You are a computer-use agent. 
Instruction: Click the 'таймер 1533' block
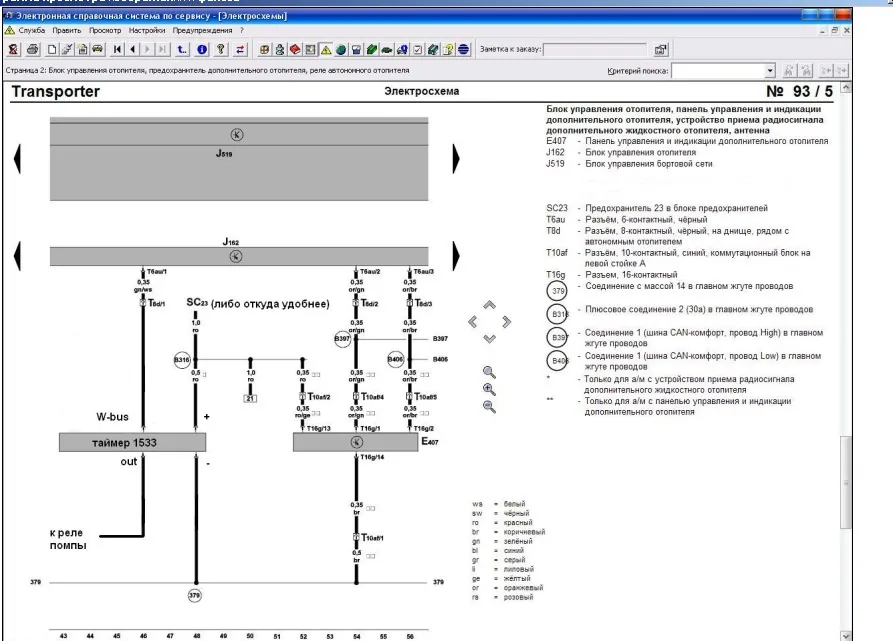tap(132, 442)
